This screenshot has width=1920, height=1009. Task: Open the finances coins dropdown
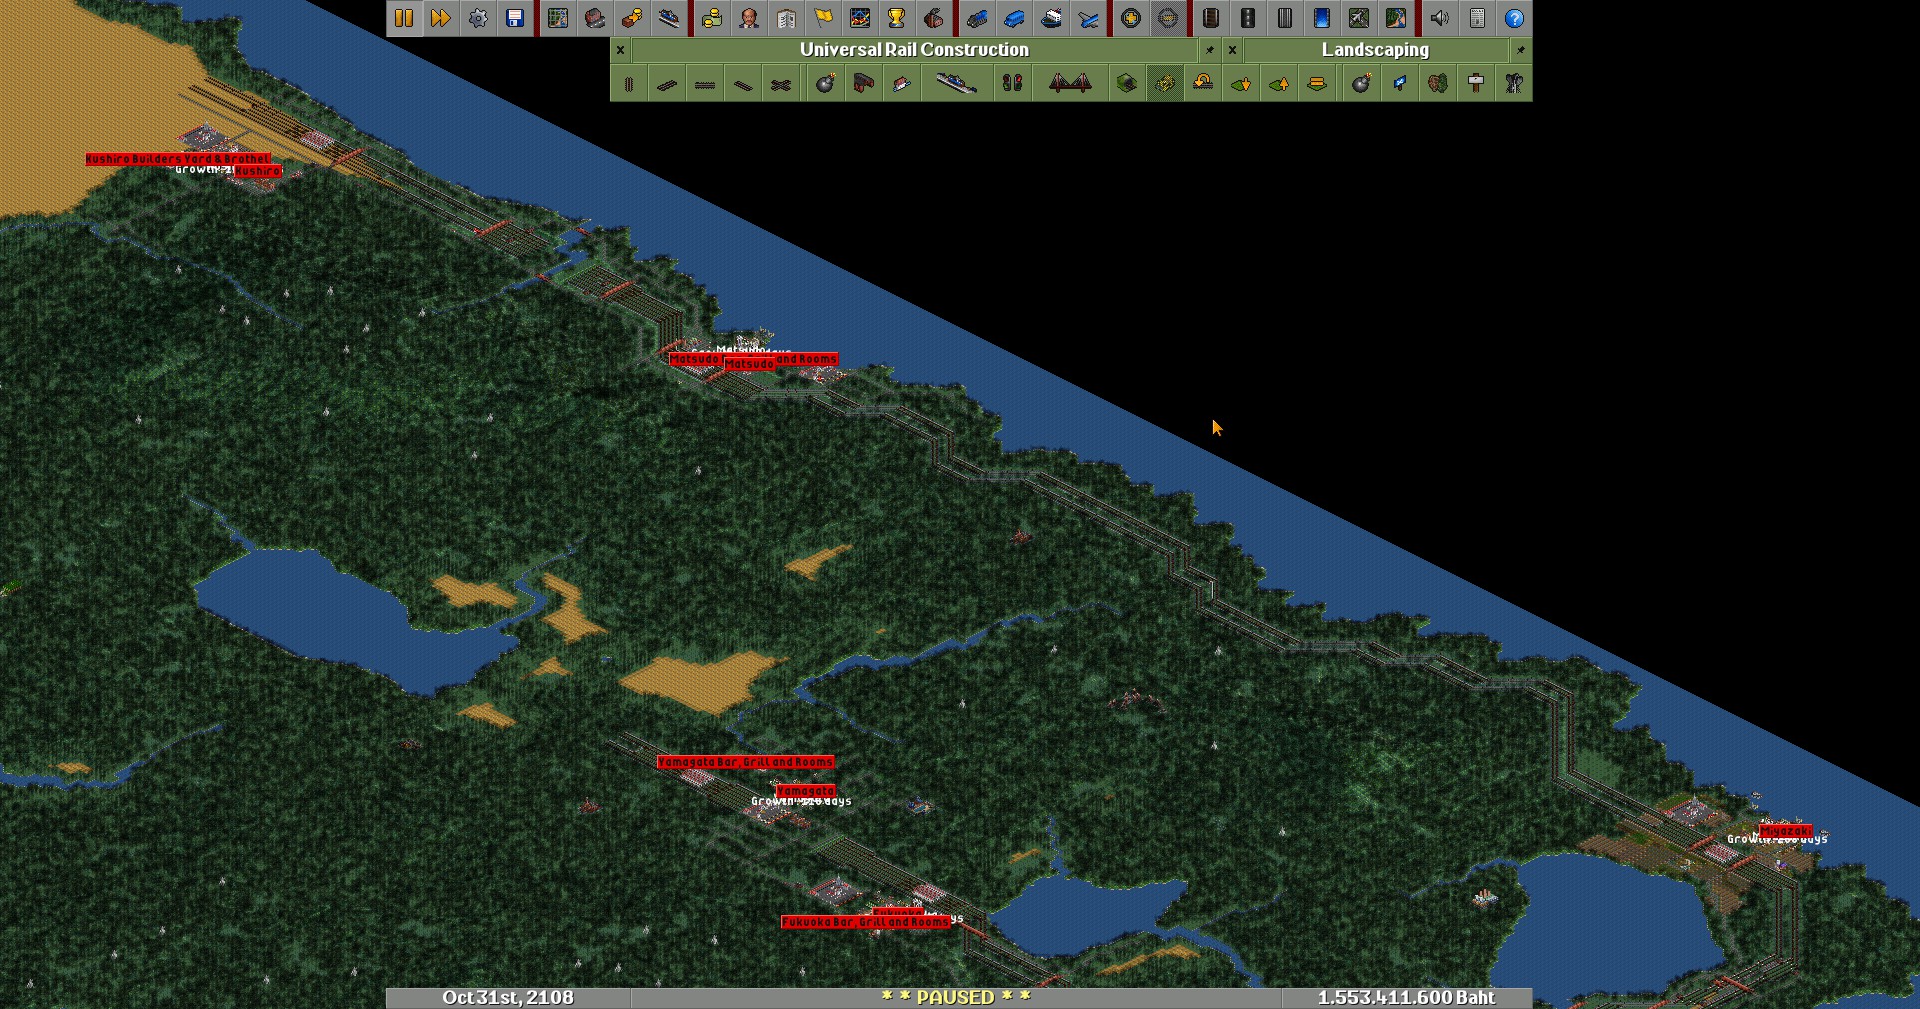point(711,18)
